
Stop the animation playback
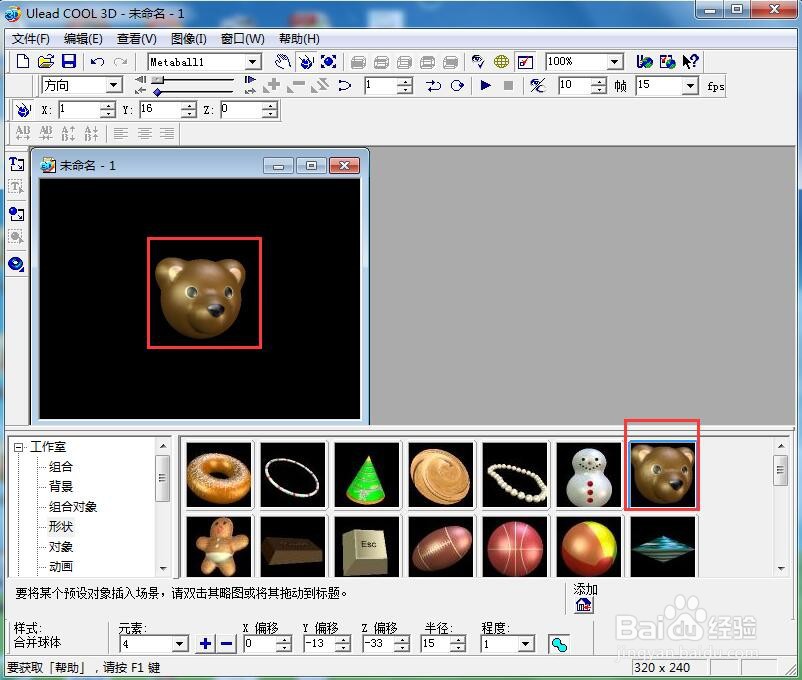tap(508, 85)
